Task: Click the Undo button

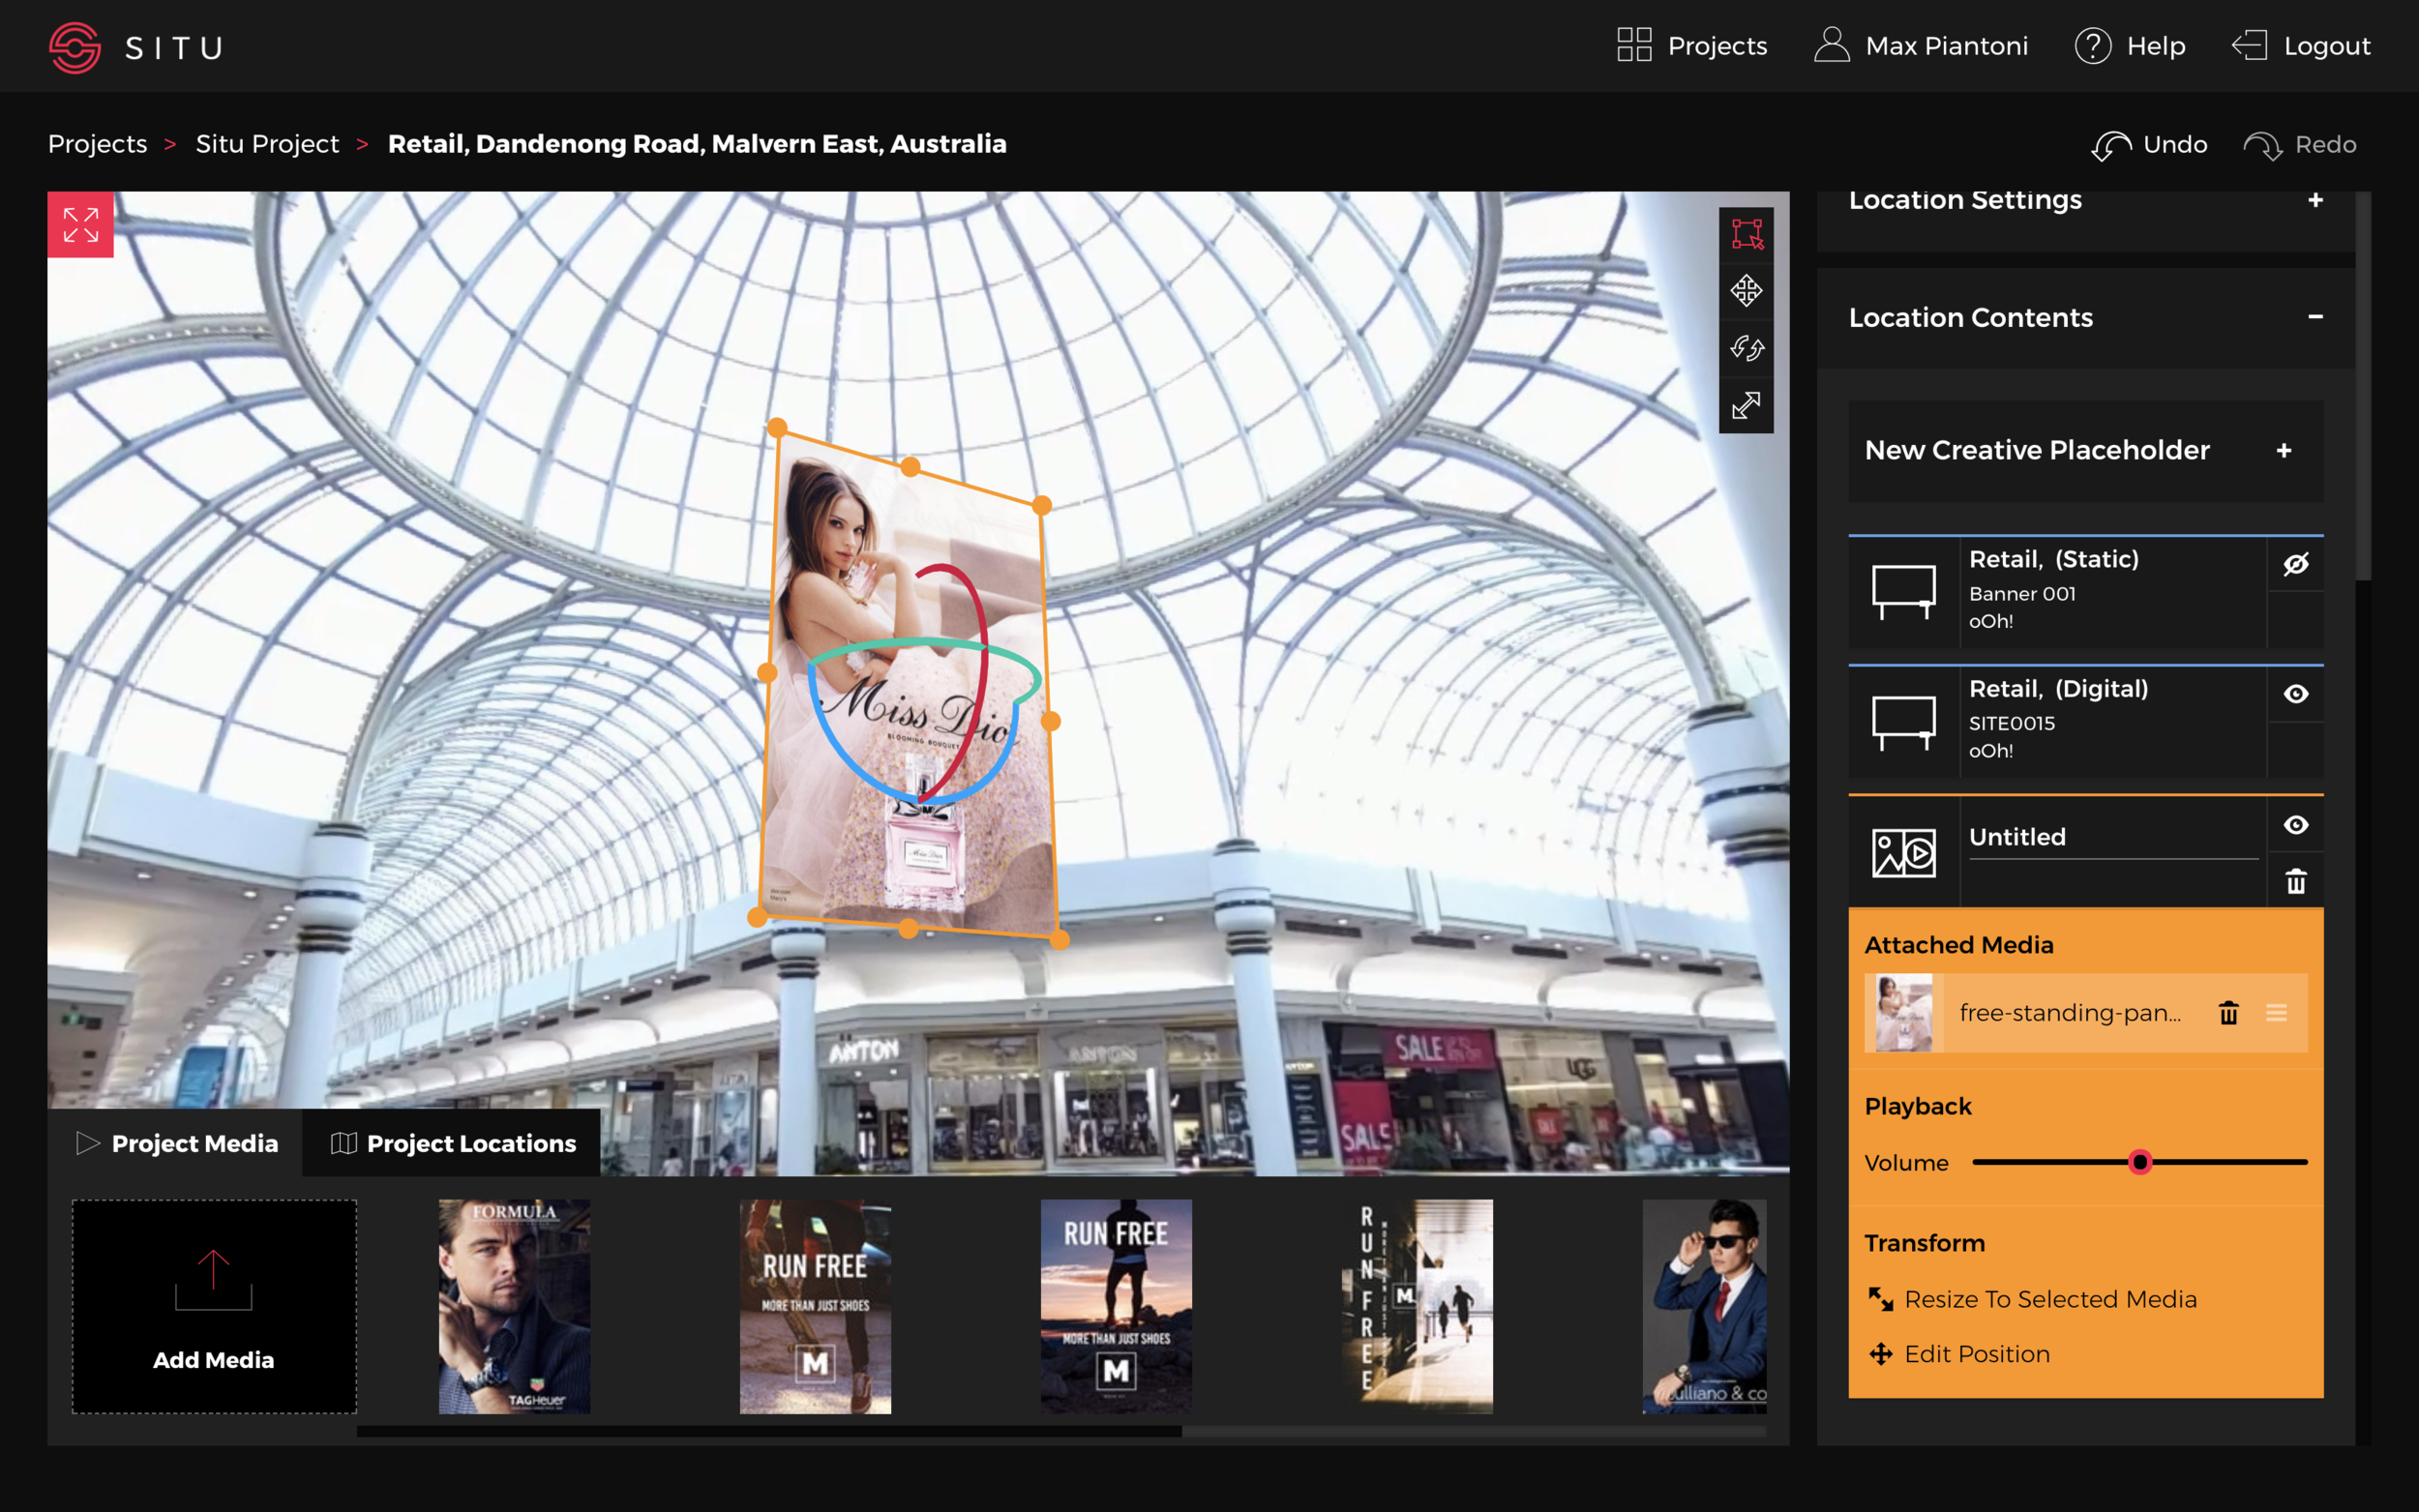Action: (x=2149, y=145)
